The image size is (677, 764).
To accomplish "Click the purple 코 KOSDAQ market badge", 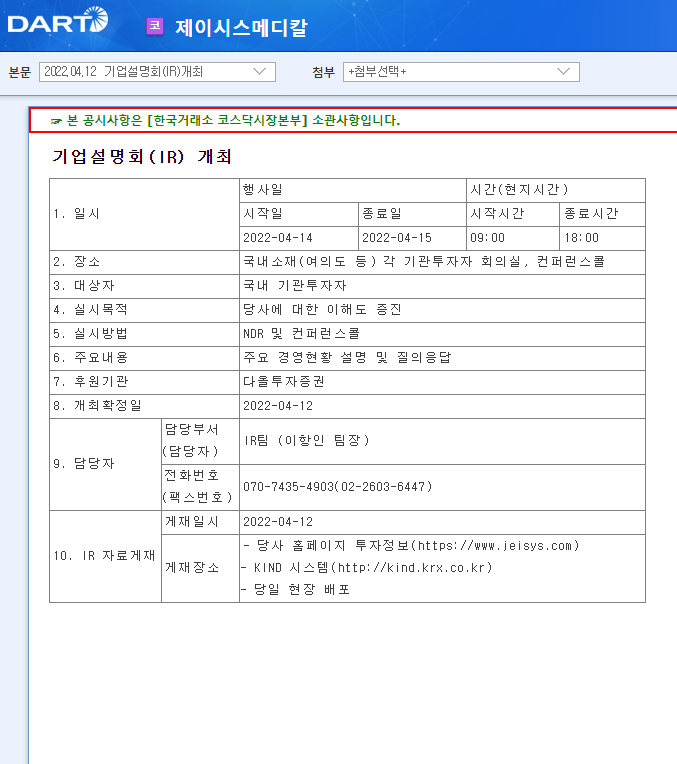I will pos(155,26).
